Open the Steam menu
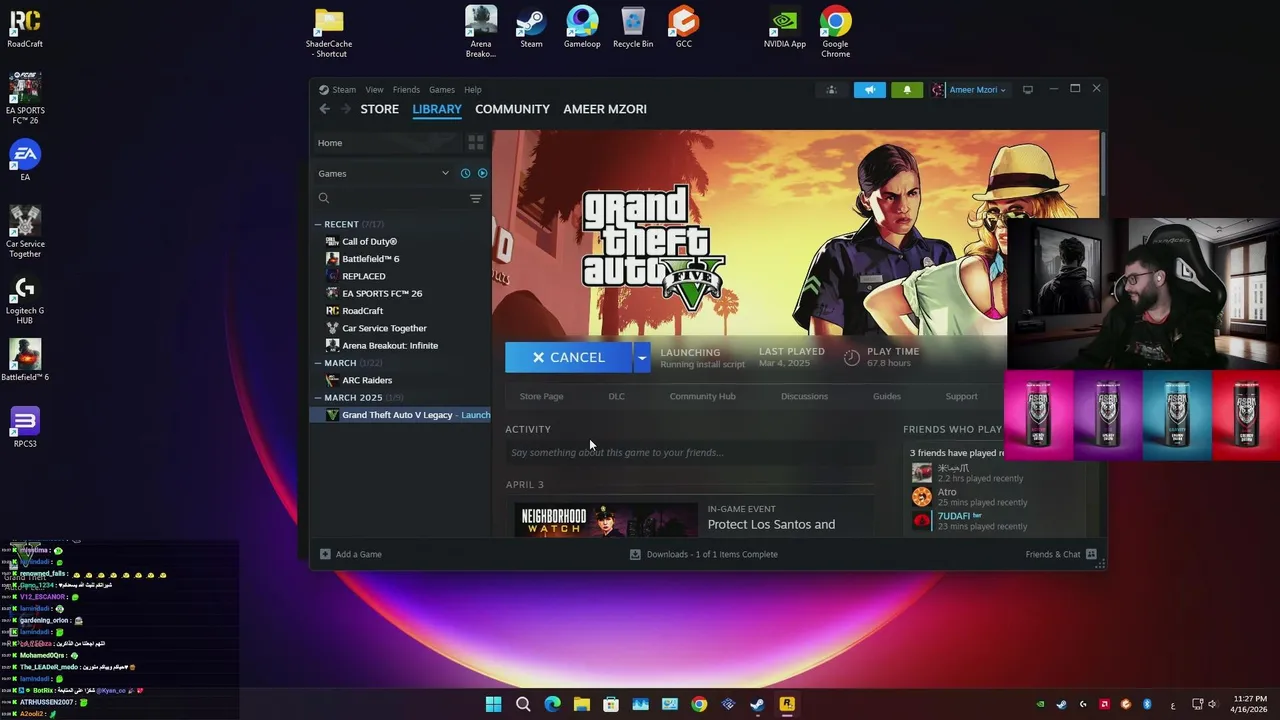Image resolution: width=1280 pixels, height=720 pixels. [x=343, y=90]
